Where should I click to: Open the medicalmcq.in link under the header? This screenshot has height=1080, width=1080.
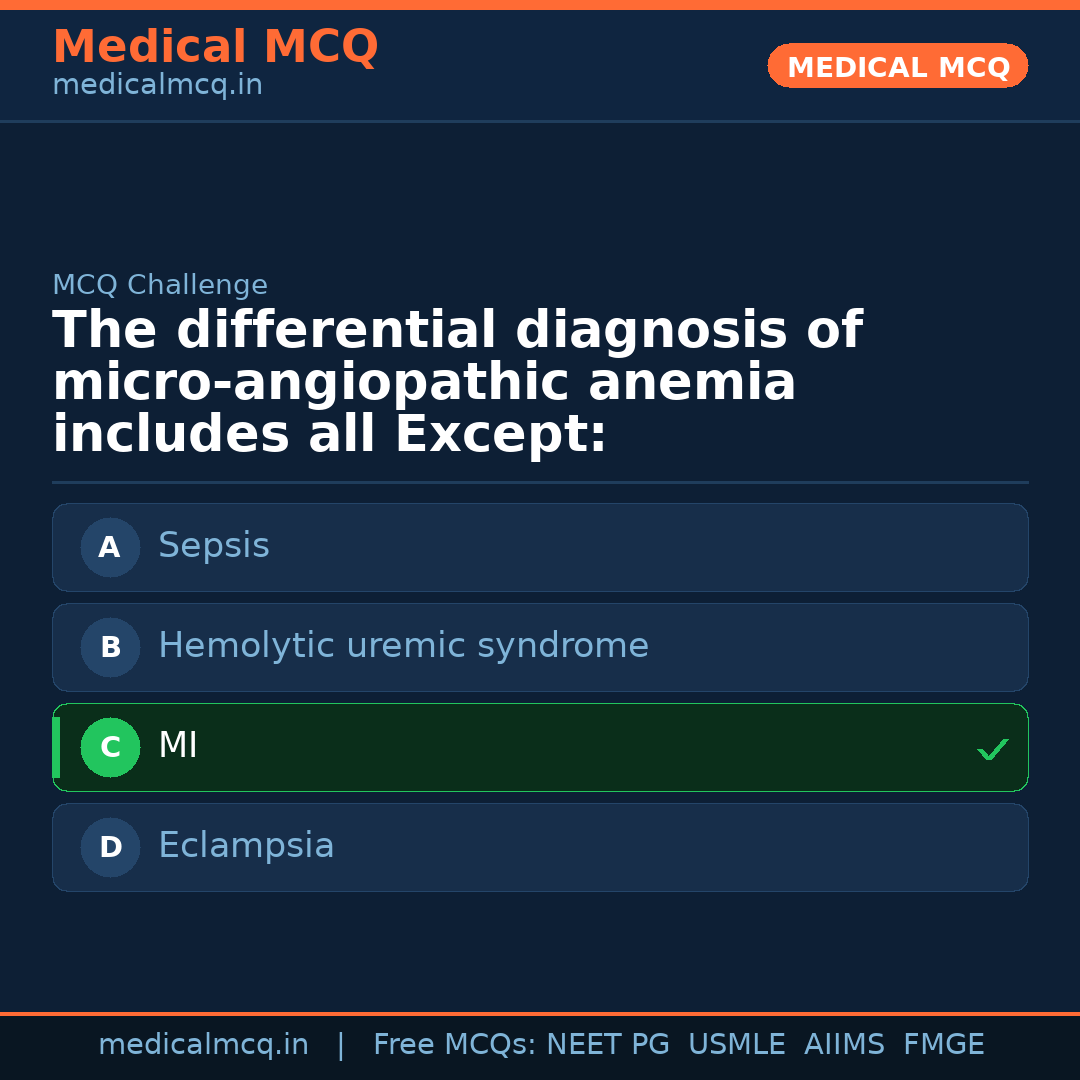pos(157,86)
